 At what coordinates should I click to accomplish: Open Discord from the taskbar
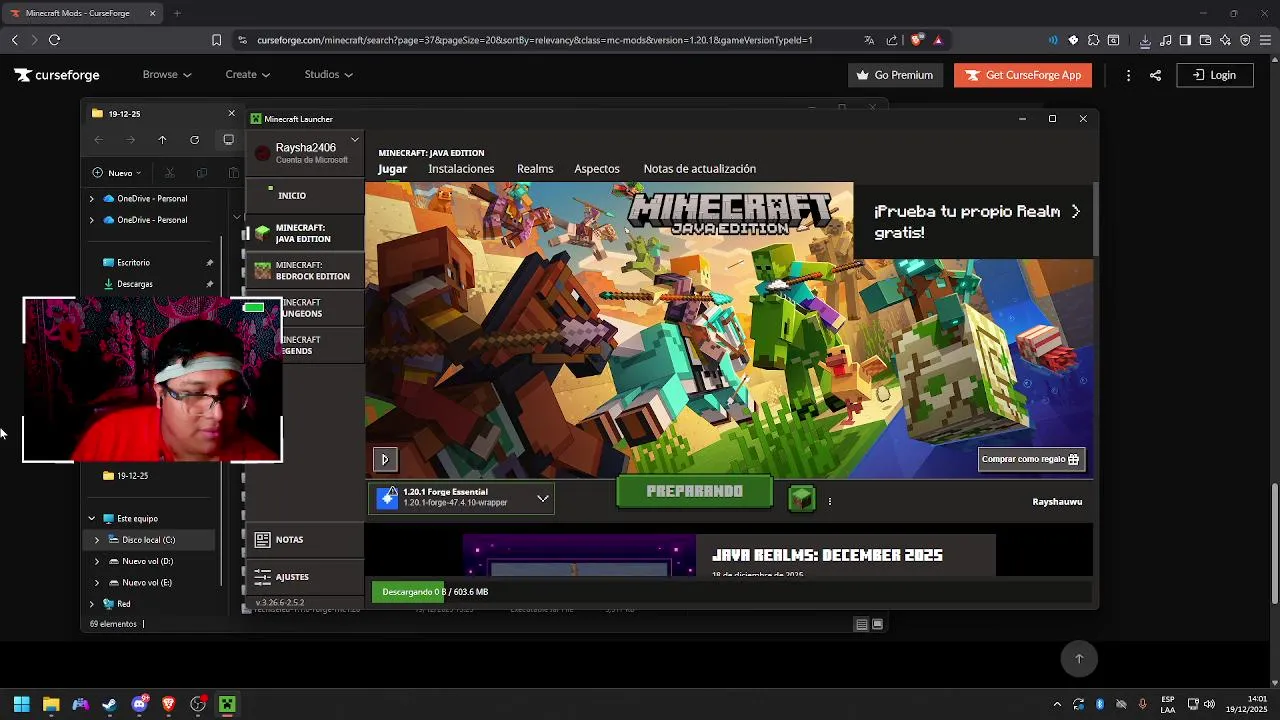point(139,704)
